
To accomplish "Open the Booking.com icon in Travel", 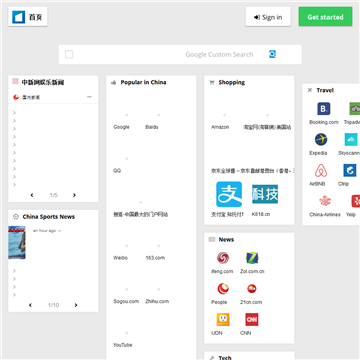I will (323, 109).
